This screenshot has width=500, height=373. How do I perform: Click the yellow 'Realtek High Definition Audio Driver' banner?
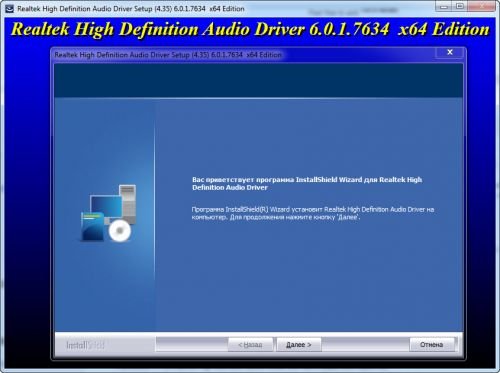click(x=250, y=29)
